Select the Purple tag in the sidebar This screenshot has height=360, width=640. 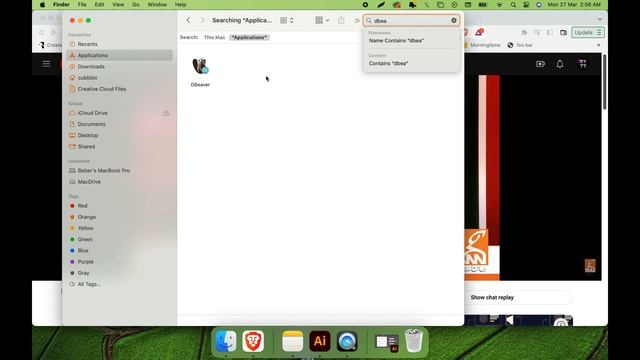click(119, 262)
